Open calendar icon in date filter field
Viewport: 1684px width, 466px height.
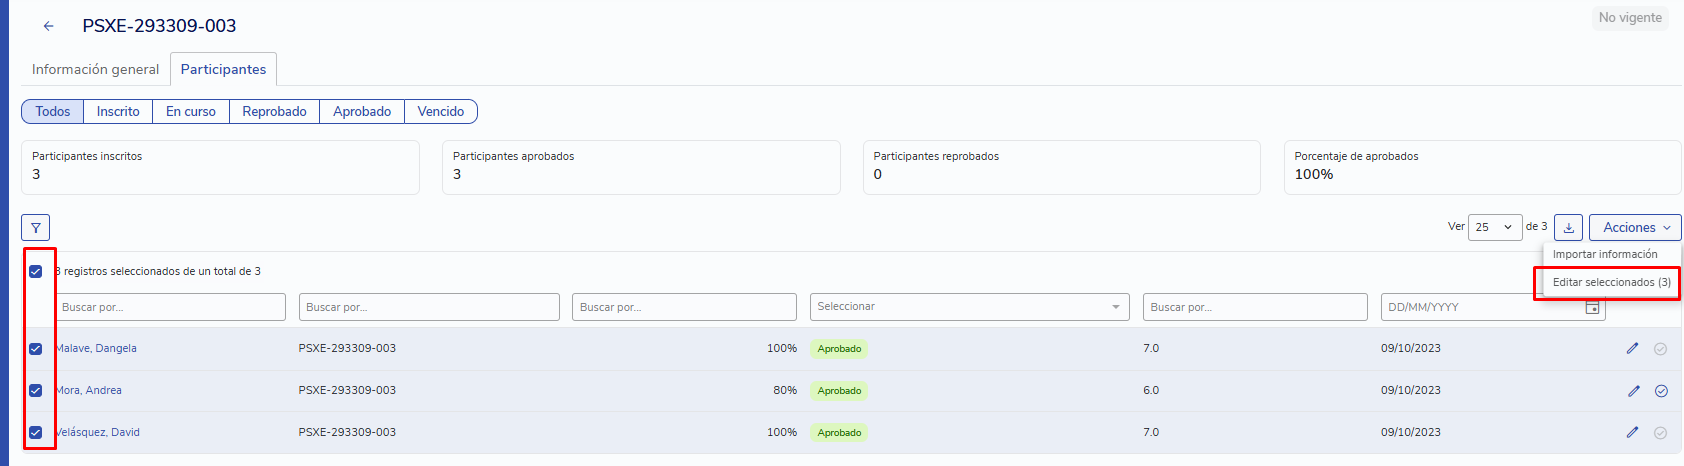1593,307
